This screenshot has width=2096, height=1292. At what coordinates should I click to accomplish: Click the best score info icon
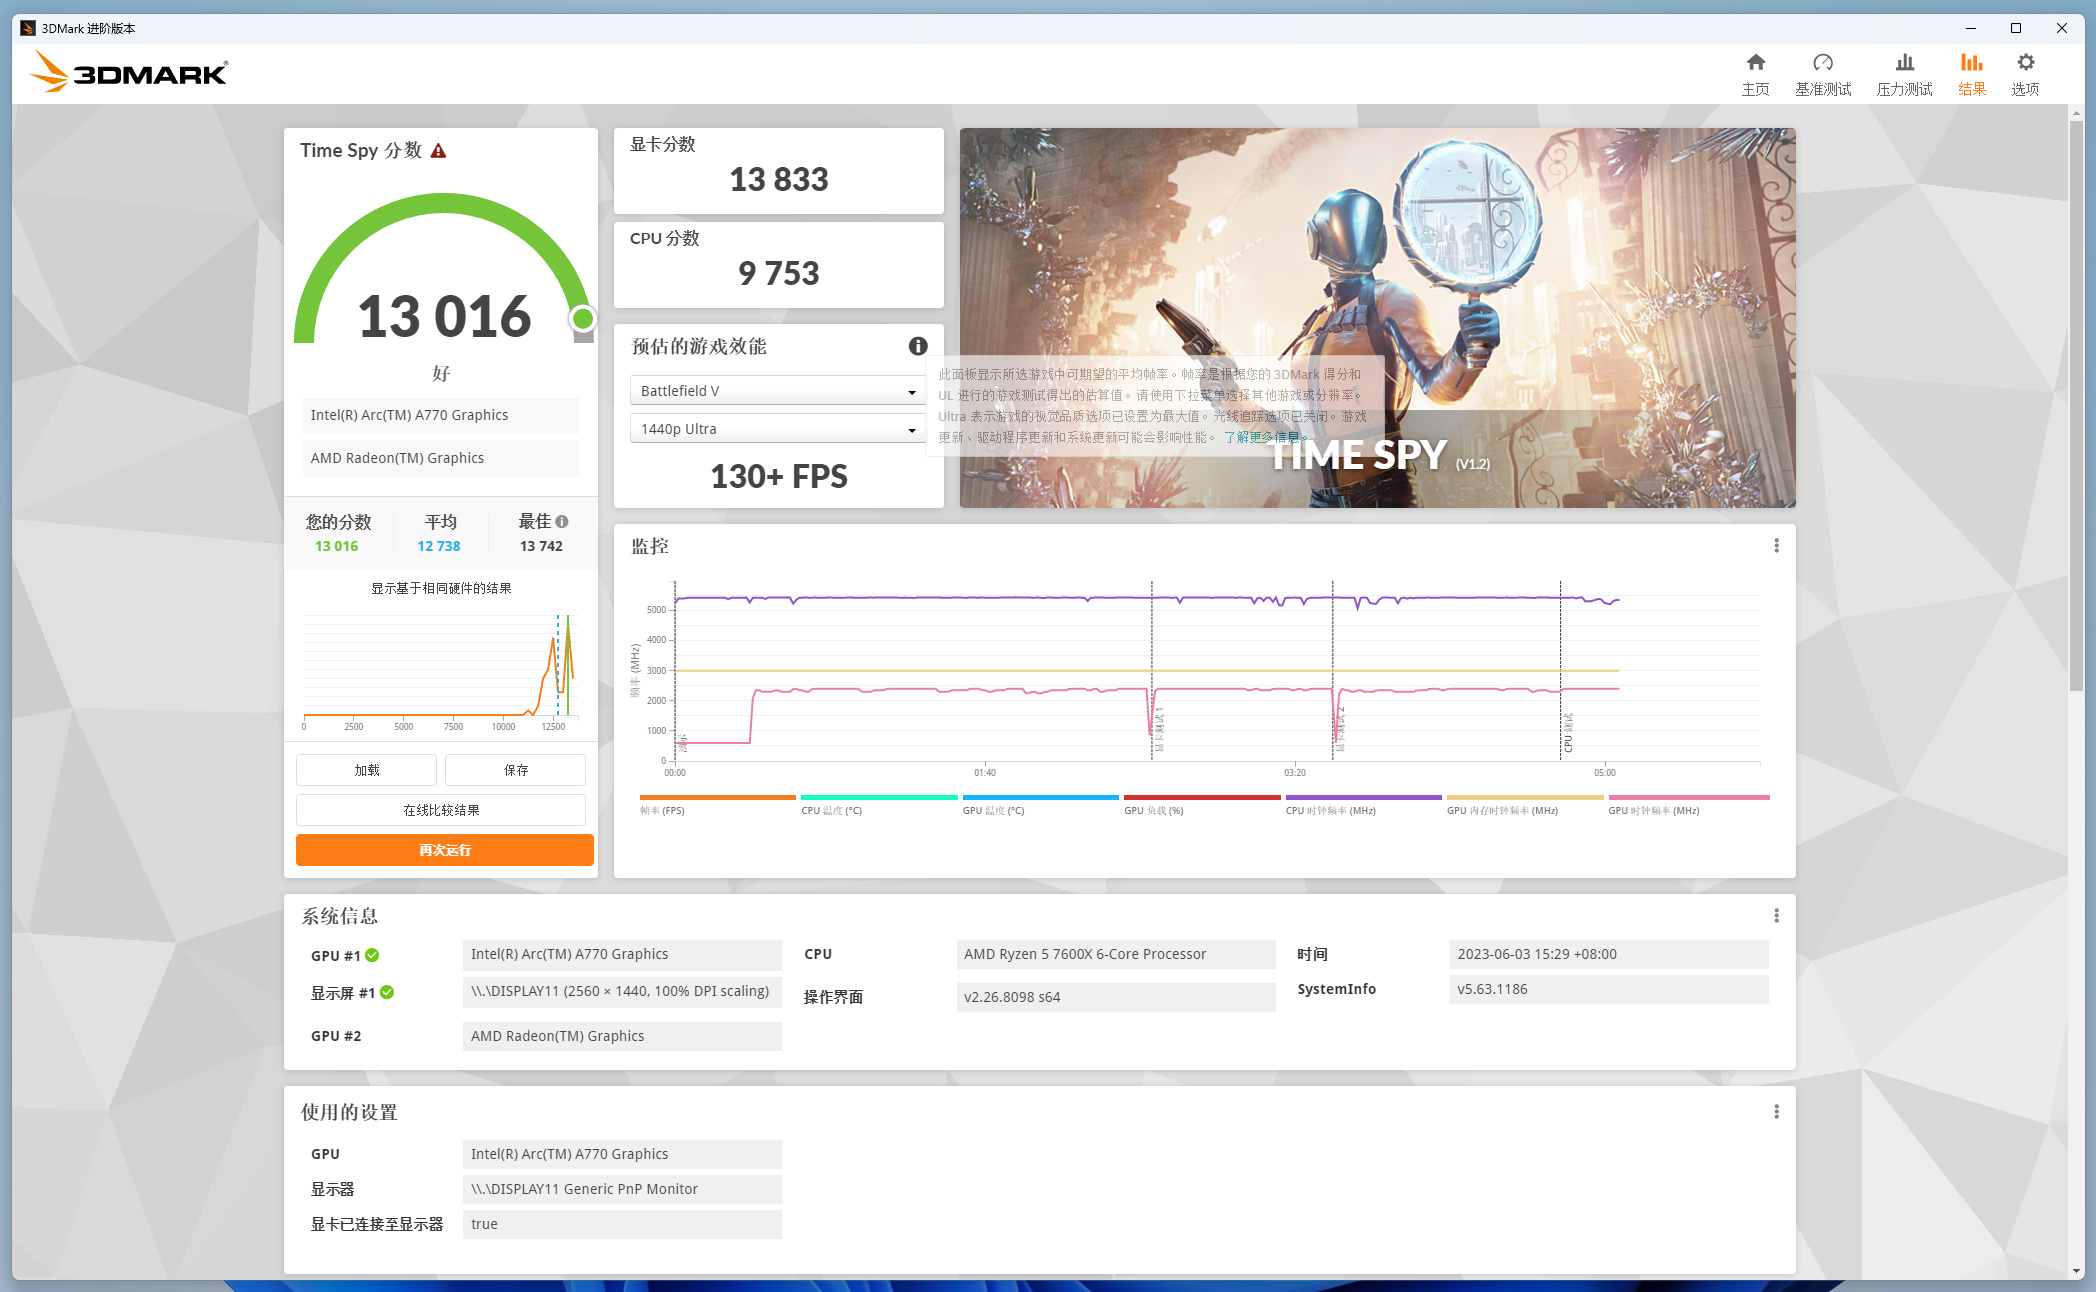coord(562,521)
